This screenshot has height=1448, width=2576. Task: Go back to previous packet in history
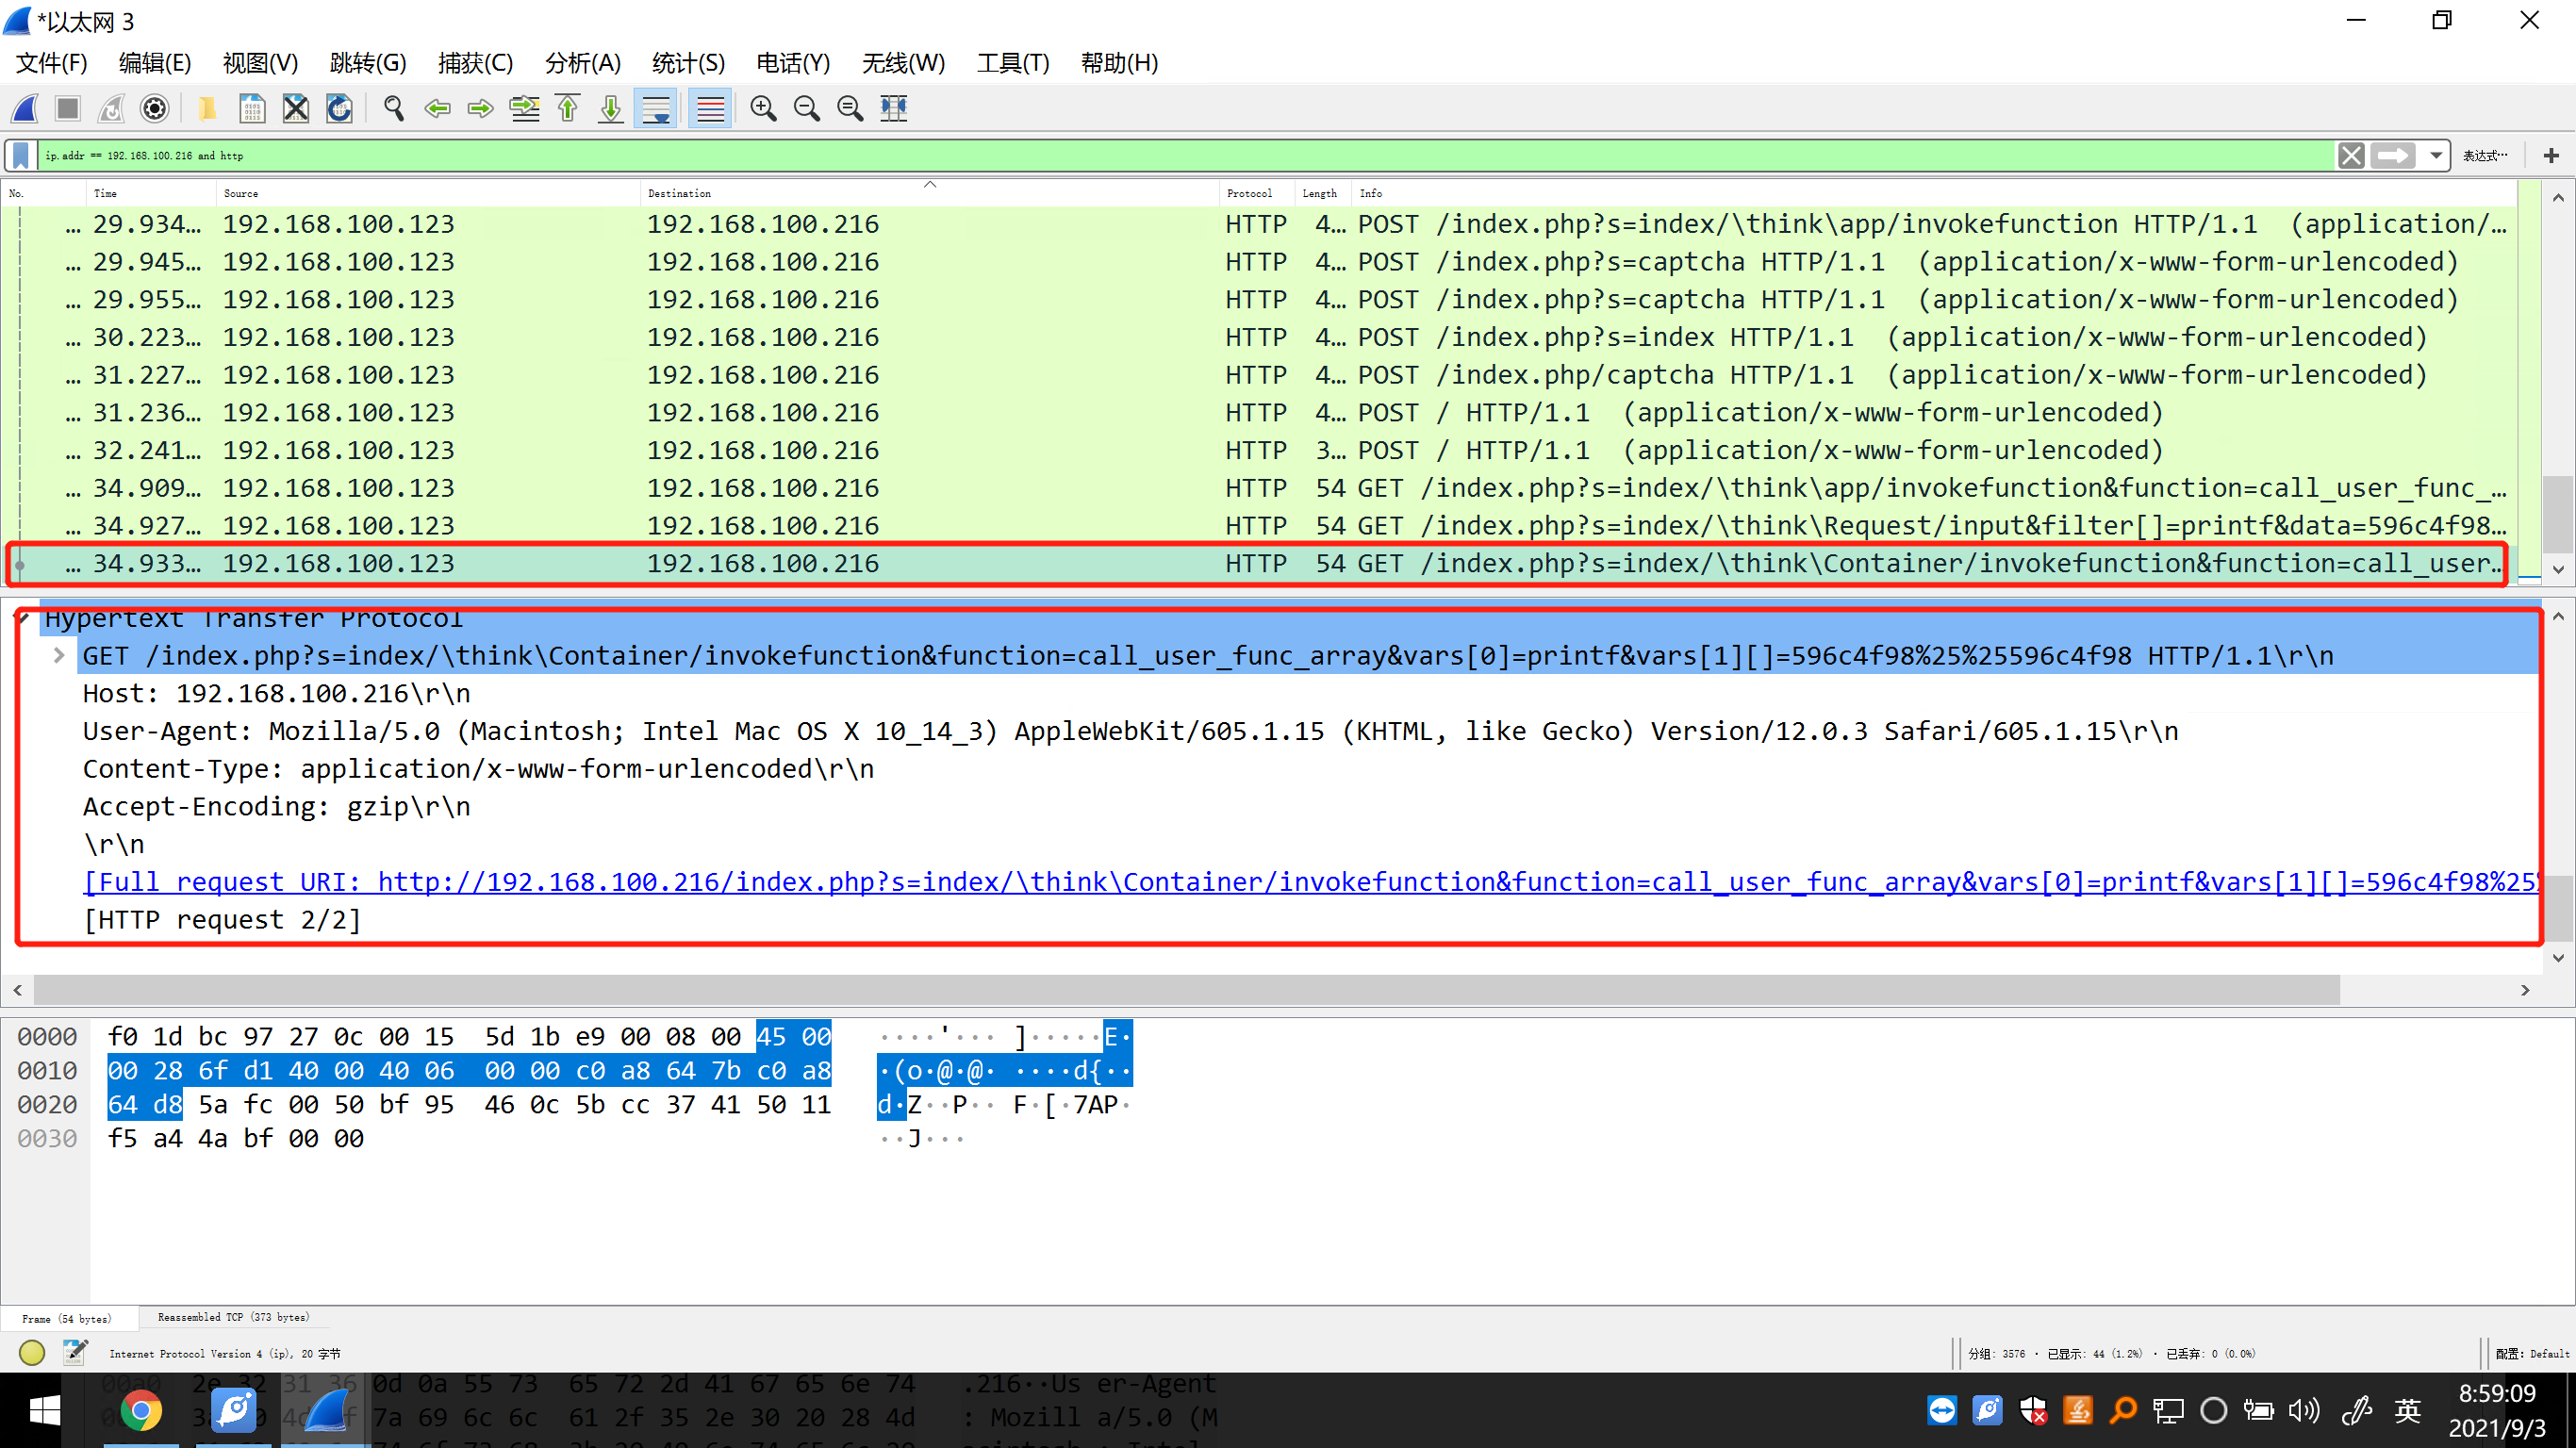click(437, 108)
